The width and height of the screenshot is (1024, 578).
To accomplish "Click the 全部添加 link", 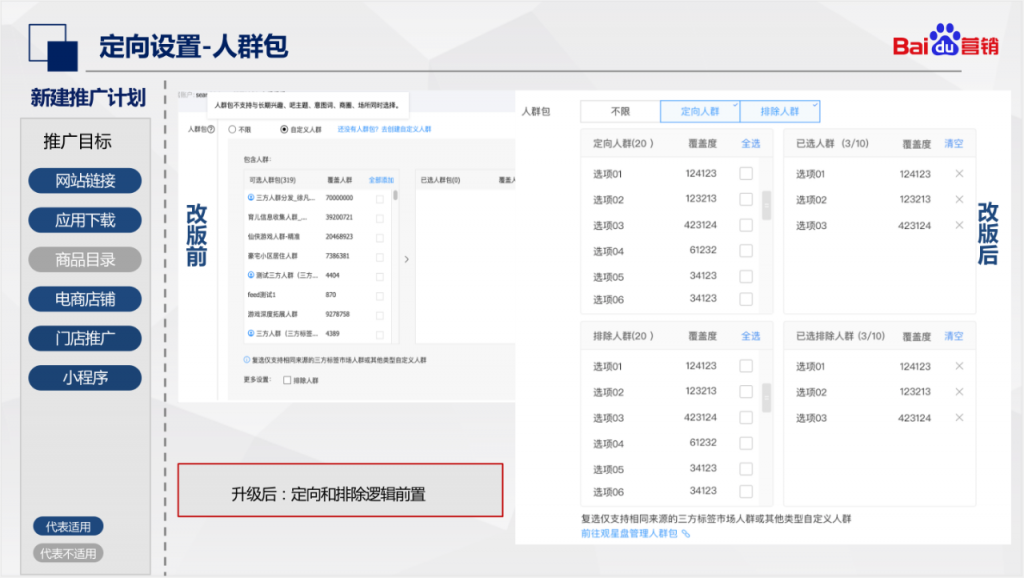I will [x=381, y=180].
